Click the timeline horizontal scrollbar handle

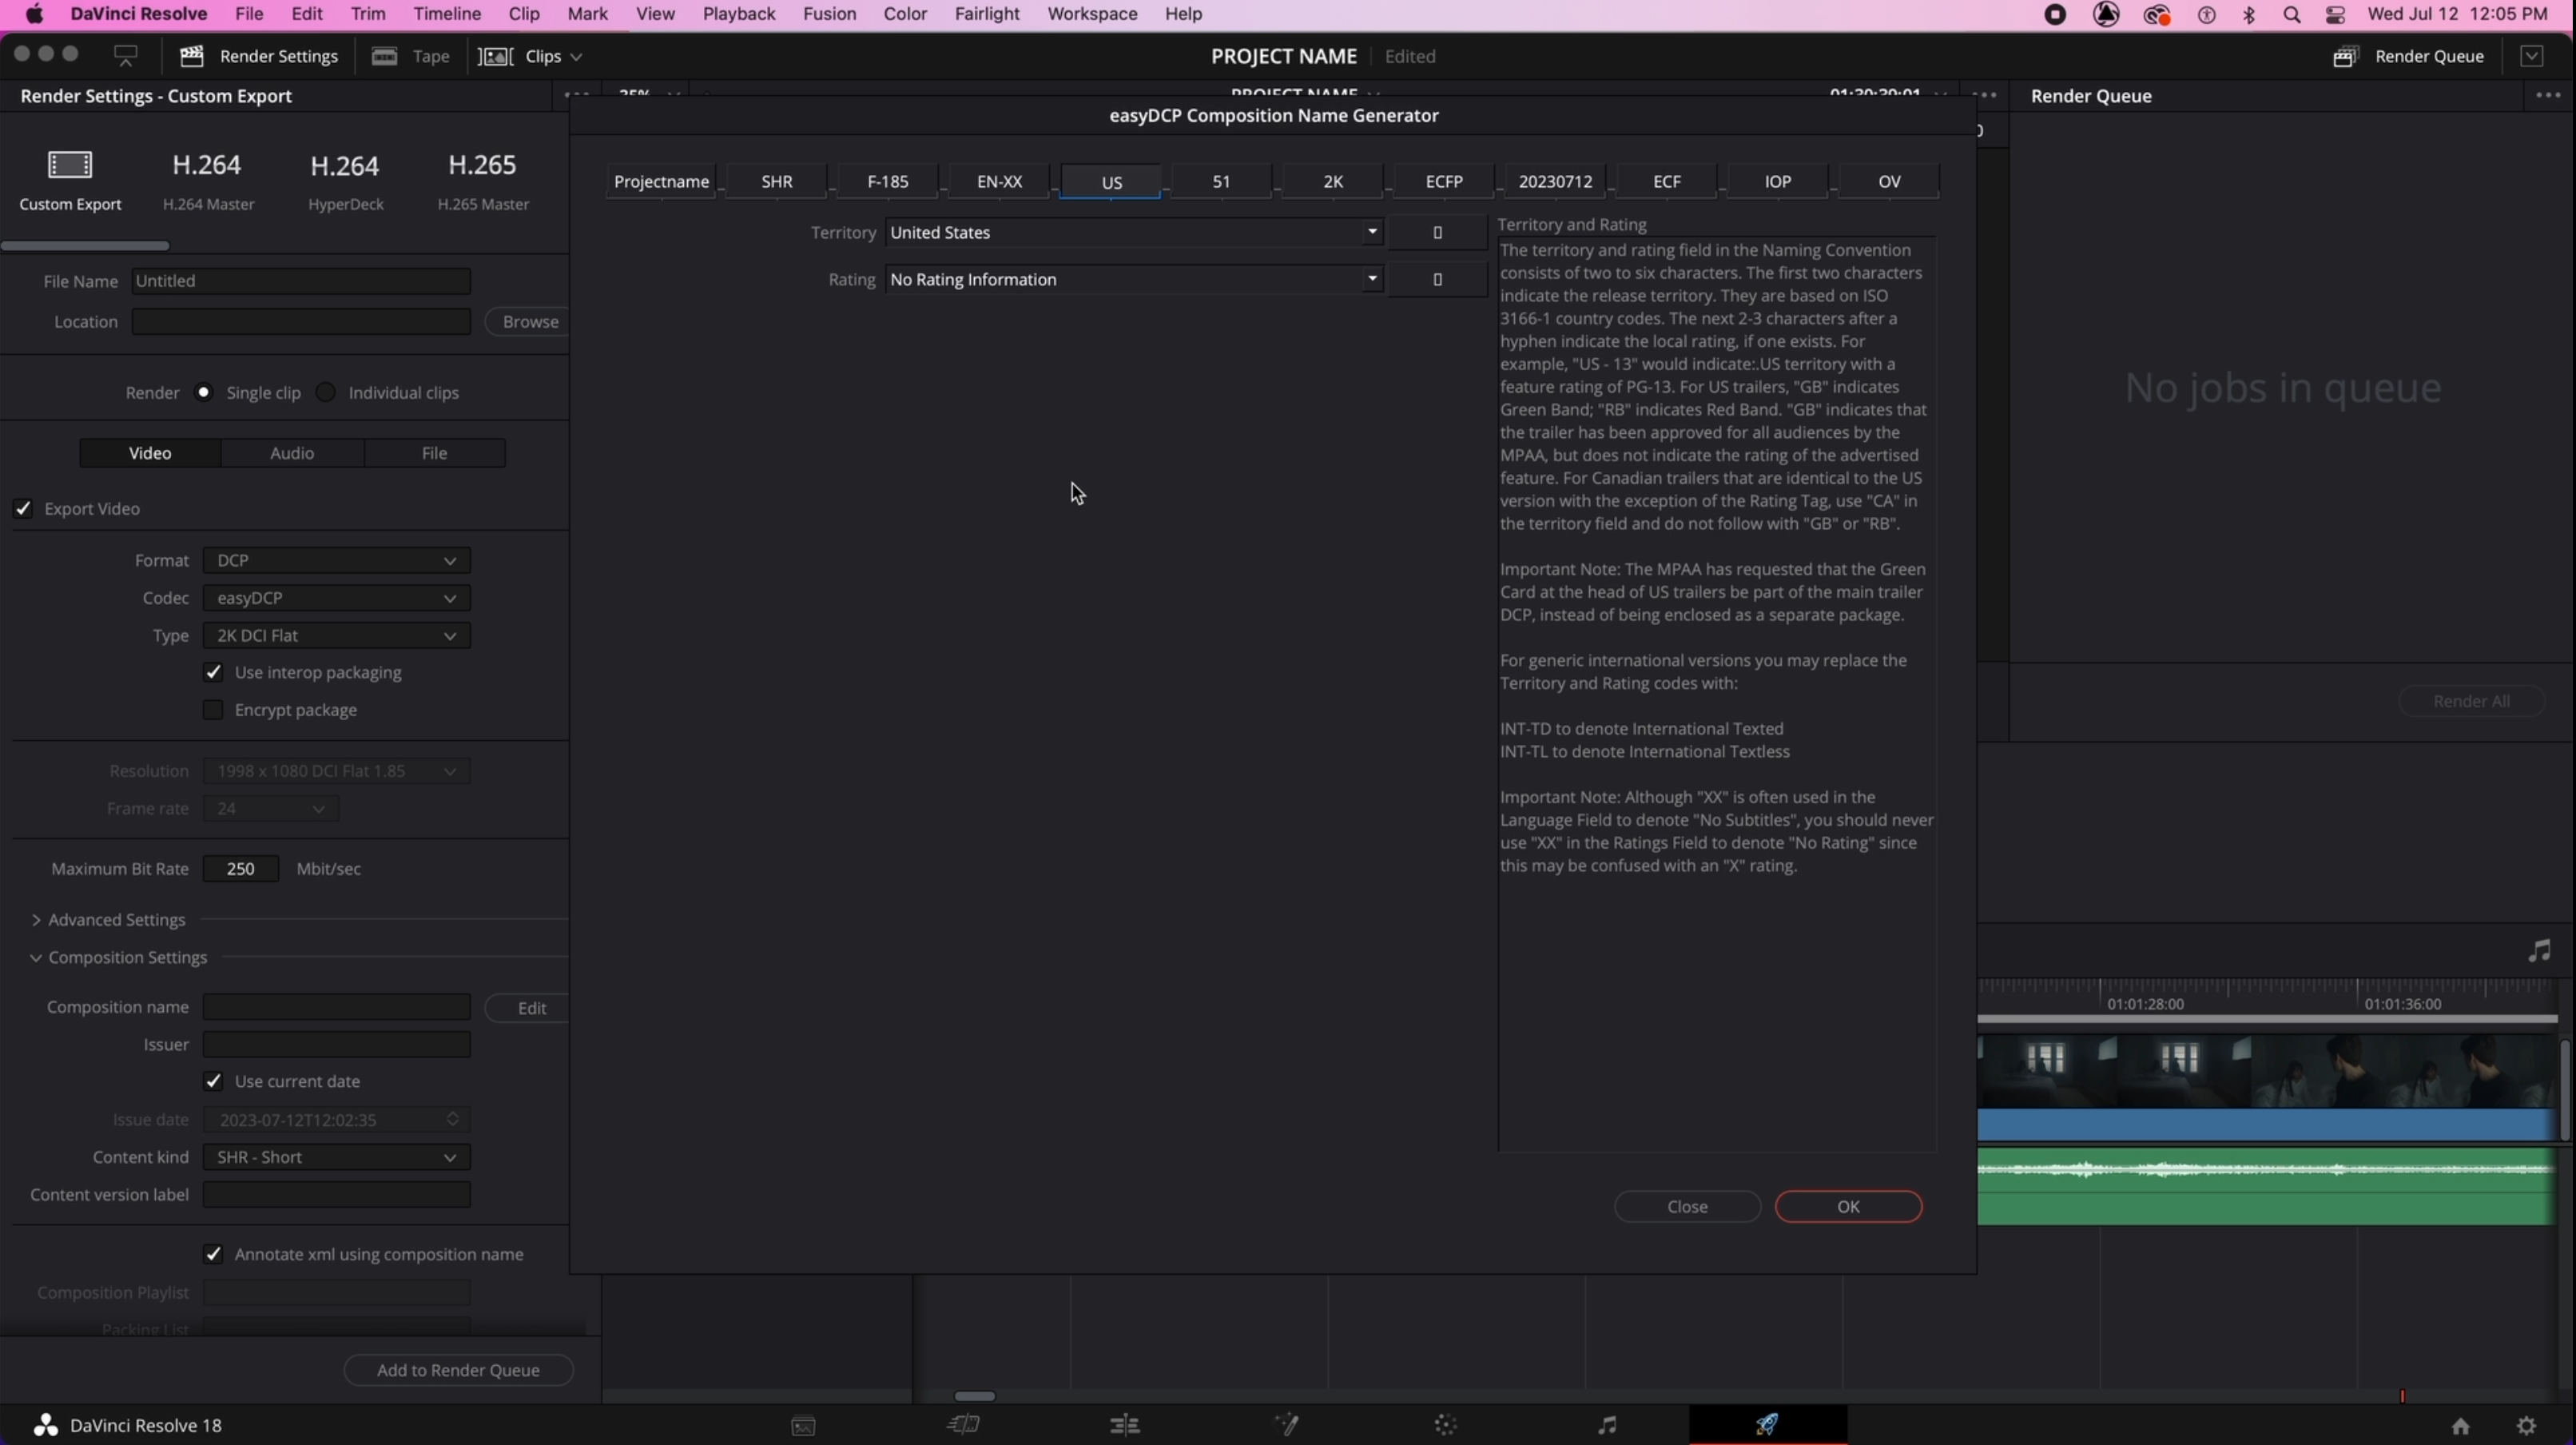[974, 1396]
